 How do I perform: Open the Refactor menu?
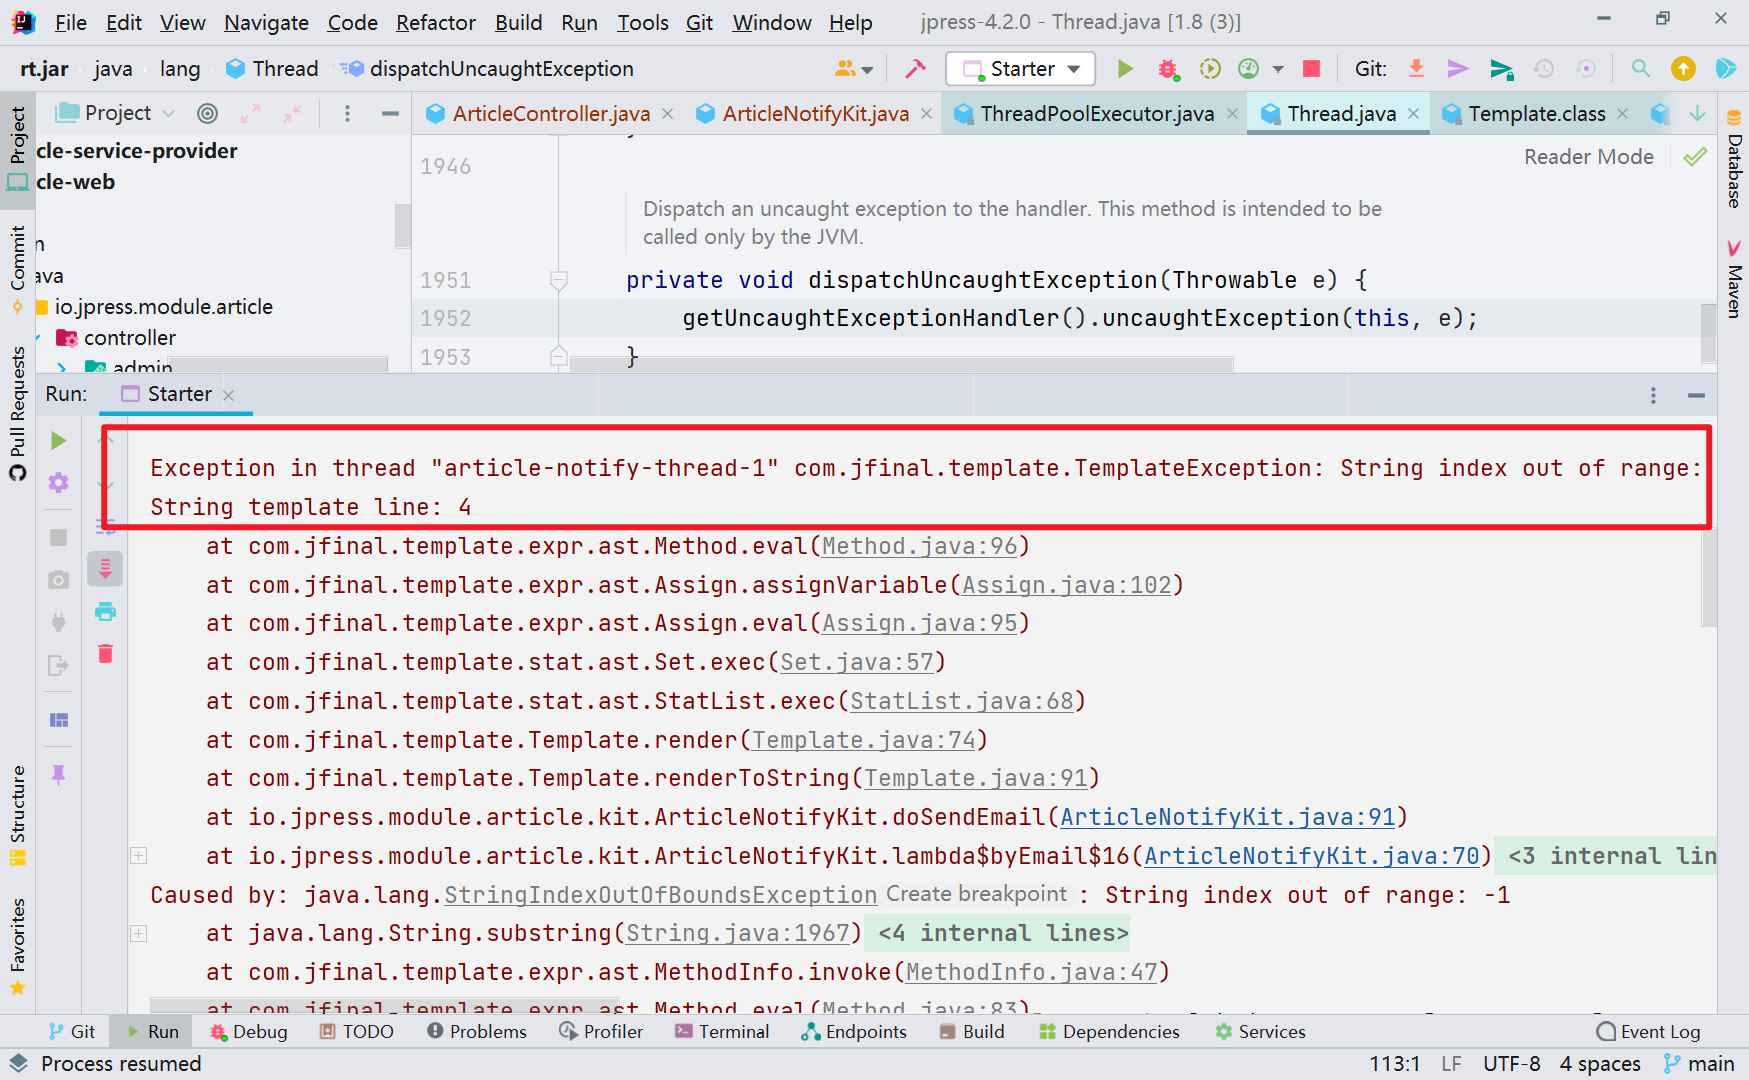(x=435, y=22)
